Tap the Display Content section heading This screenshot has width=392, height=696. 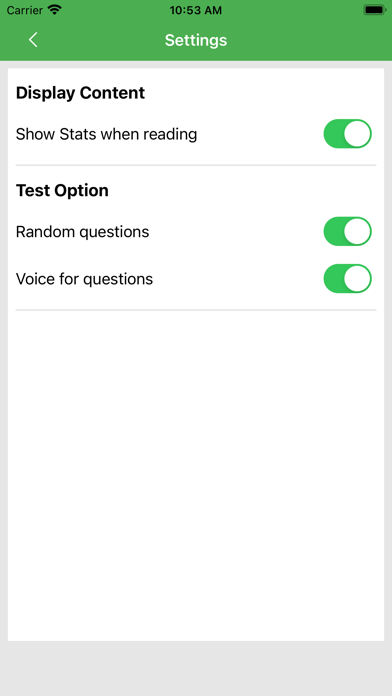coord(80,93)
